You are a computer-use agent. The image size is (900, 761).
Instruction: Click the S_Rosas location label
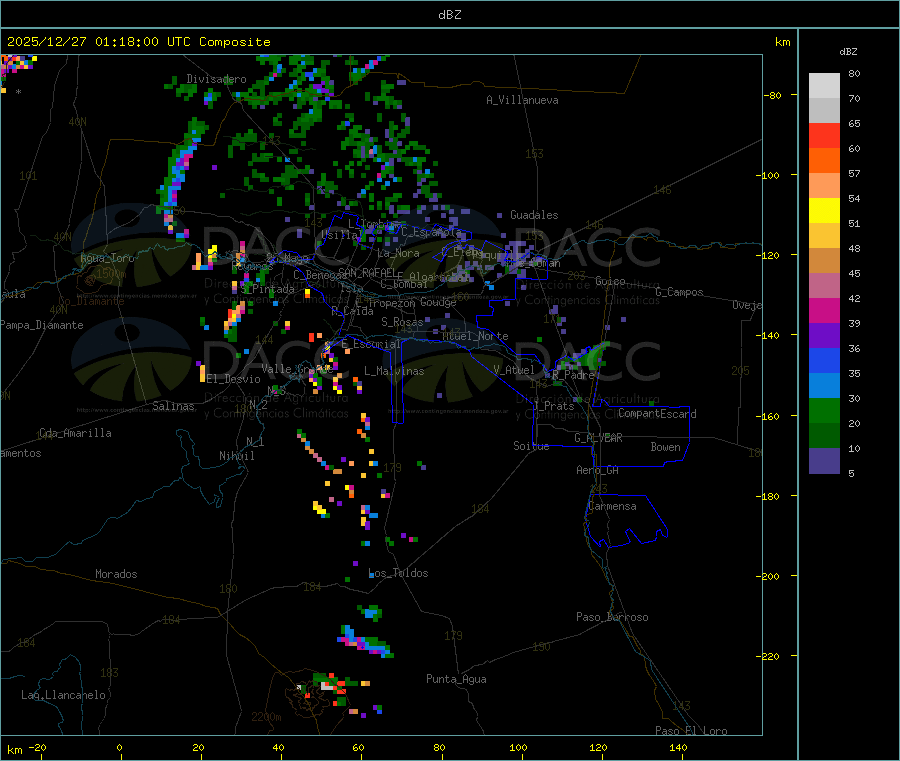(x=402, y=322)
